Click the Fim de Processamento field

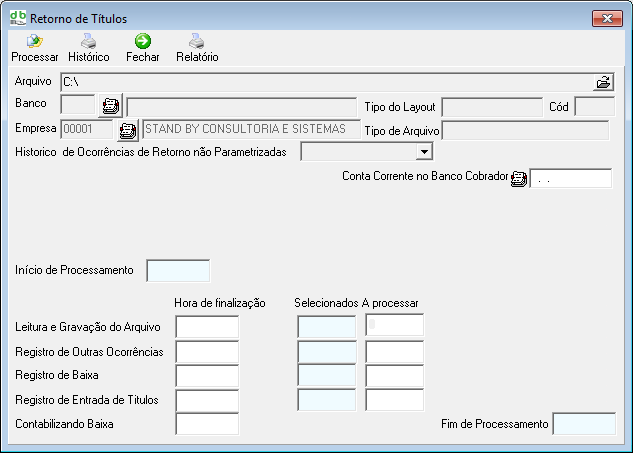tap(584, 424)
